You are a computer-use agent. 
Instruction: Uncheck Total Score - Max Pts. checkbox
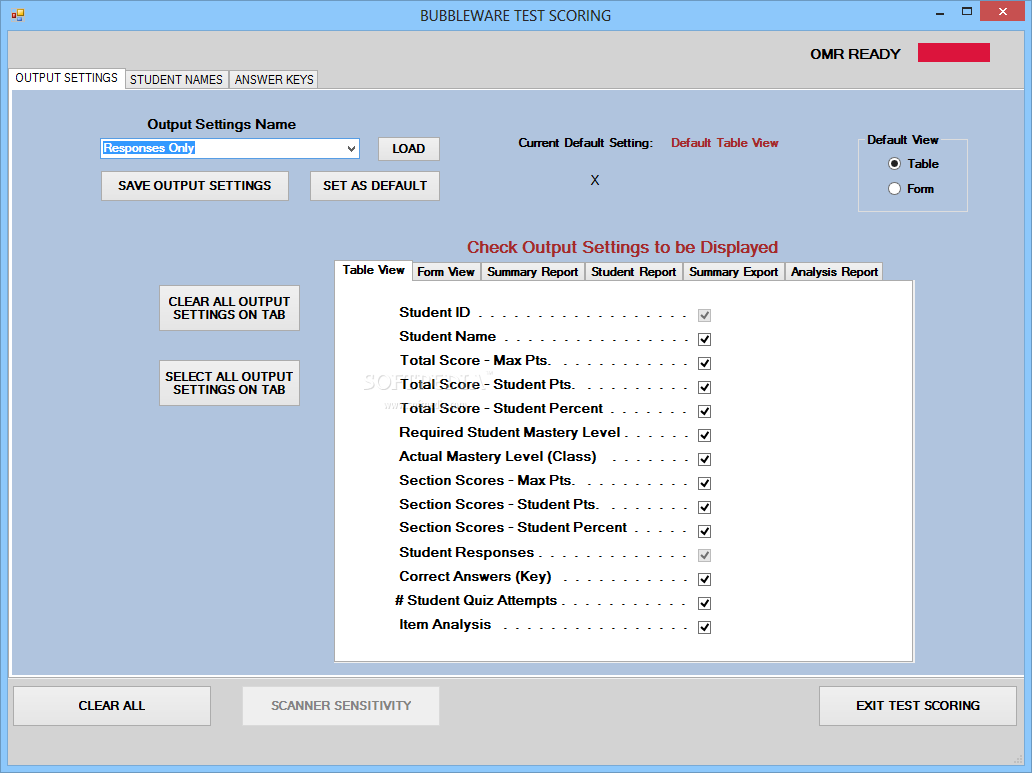[704, 363]
